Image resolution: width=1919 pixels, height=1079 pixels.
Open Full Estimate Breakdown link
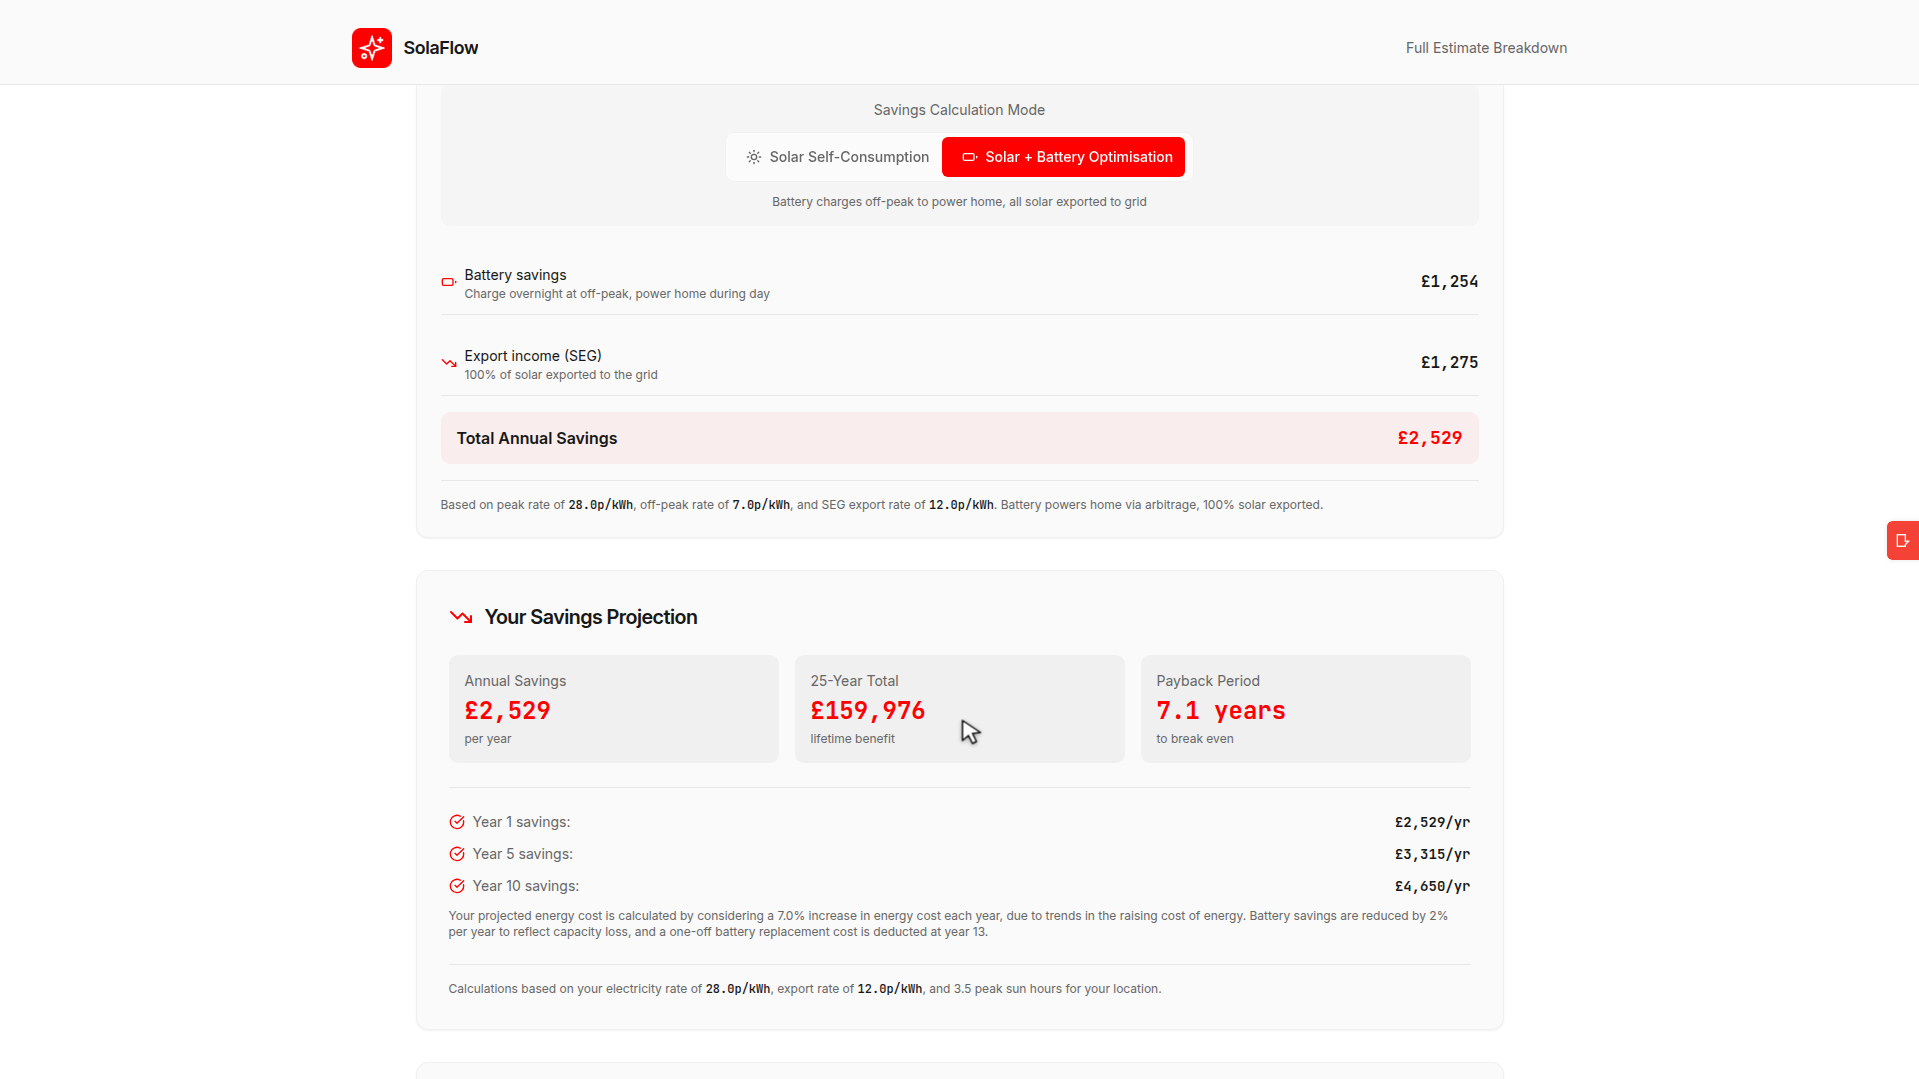coord(1486,48)
